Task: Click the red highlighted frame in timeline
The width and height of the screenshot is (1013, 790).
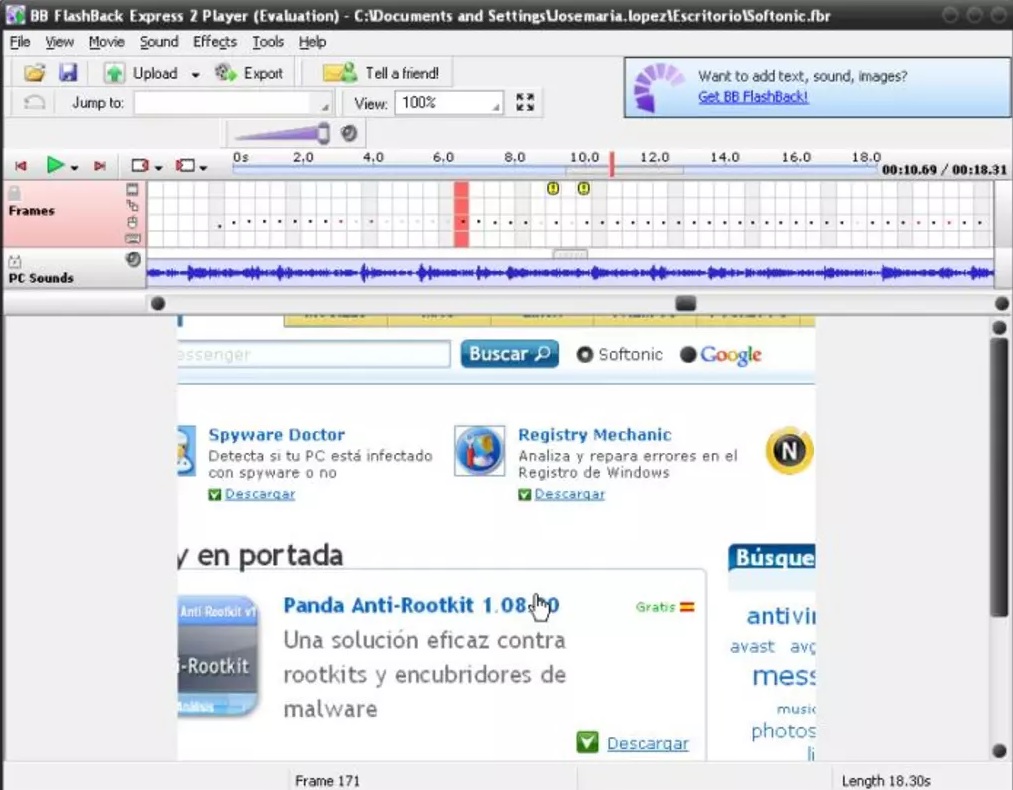Action: 461,214
